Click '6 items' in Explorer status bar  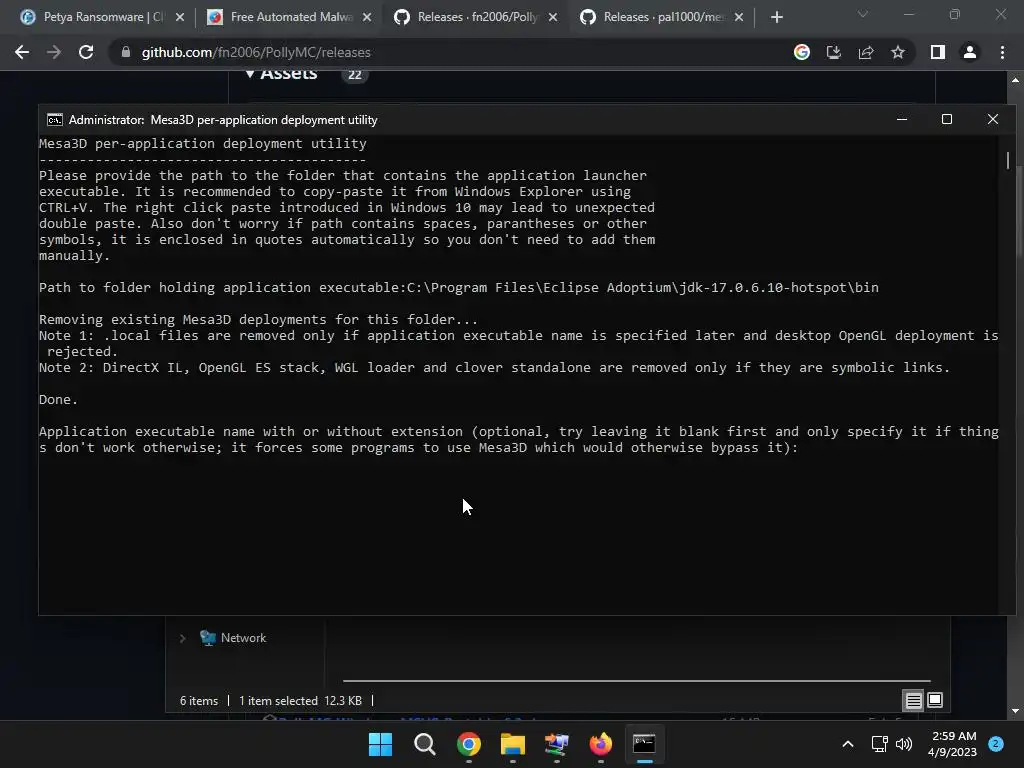coord(199,701)
